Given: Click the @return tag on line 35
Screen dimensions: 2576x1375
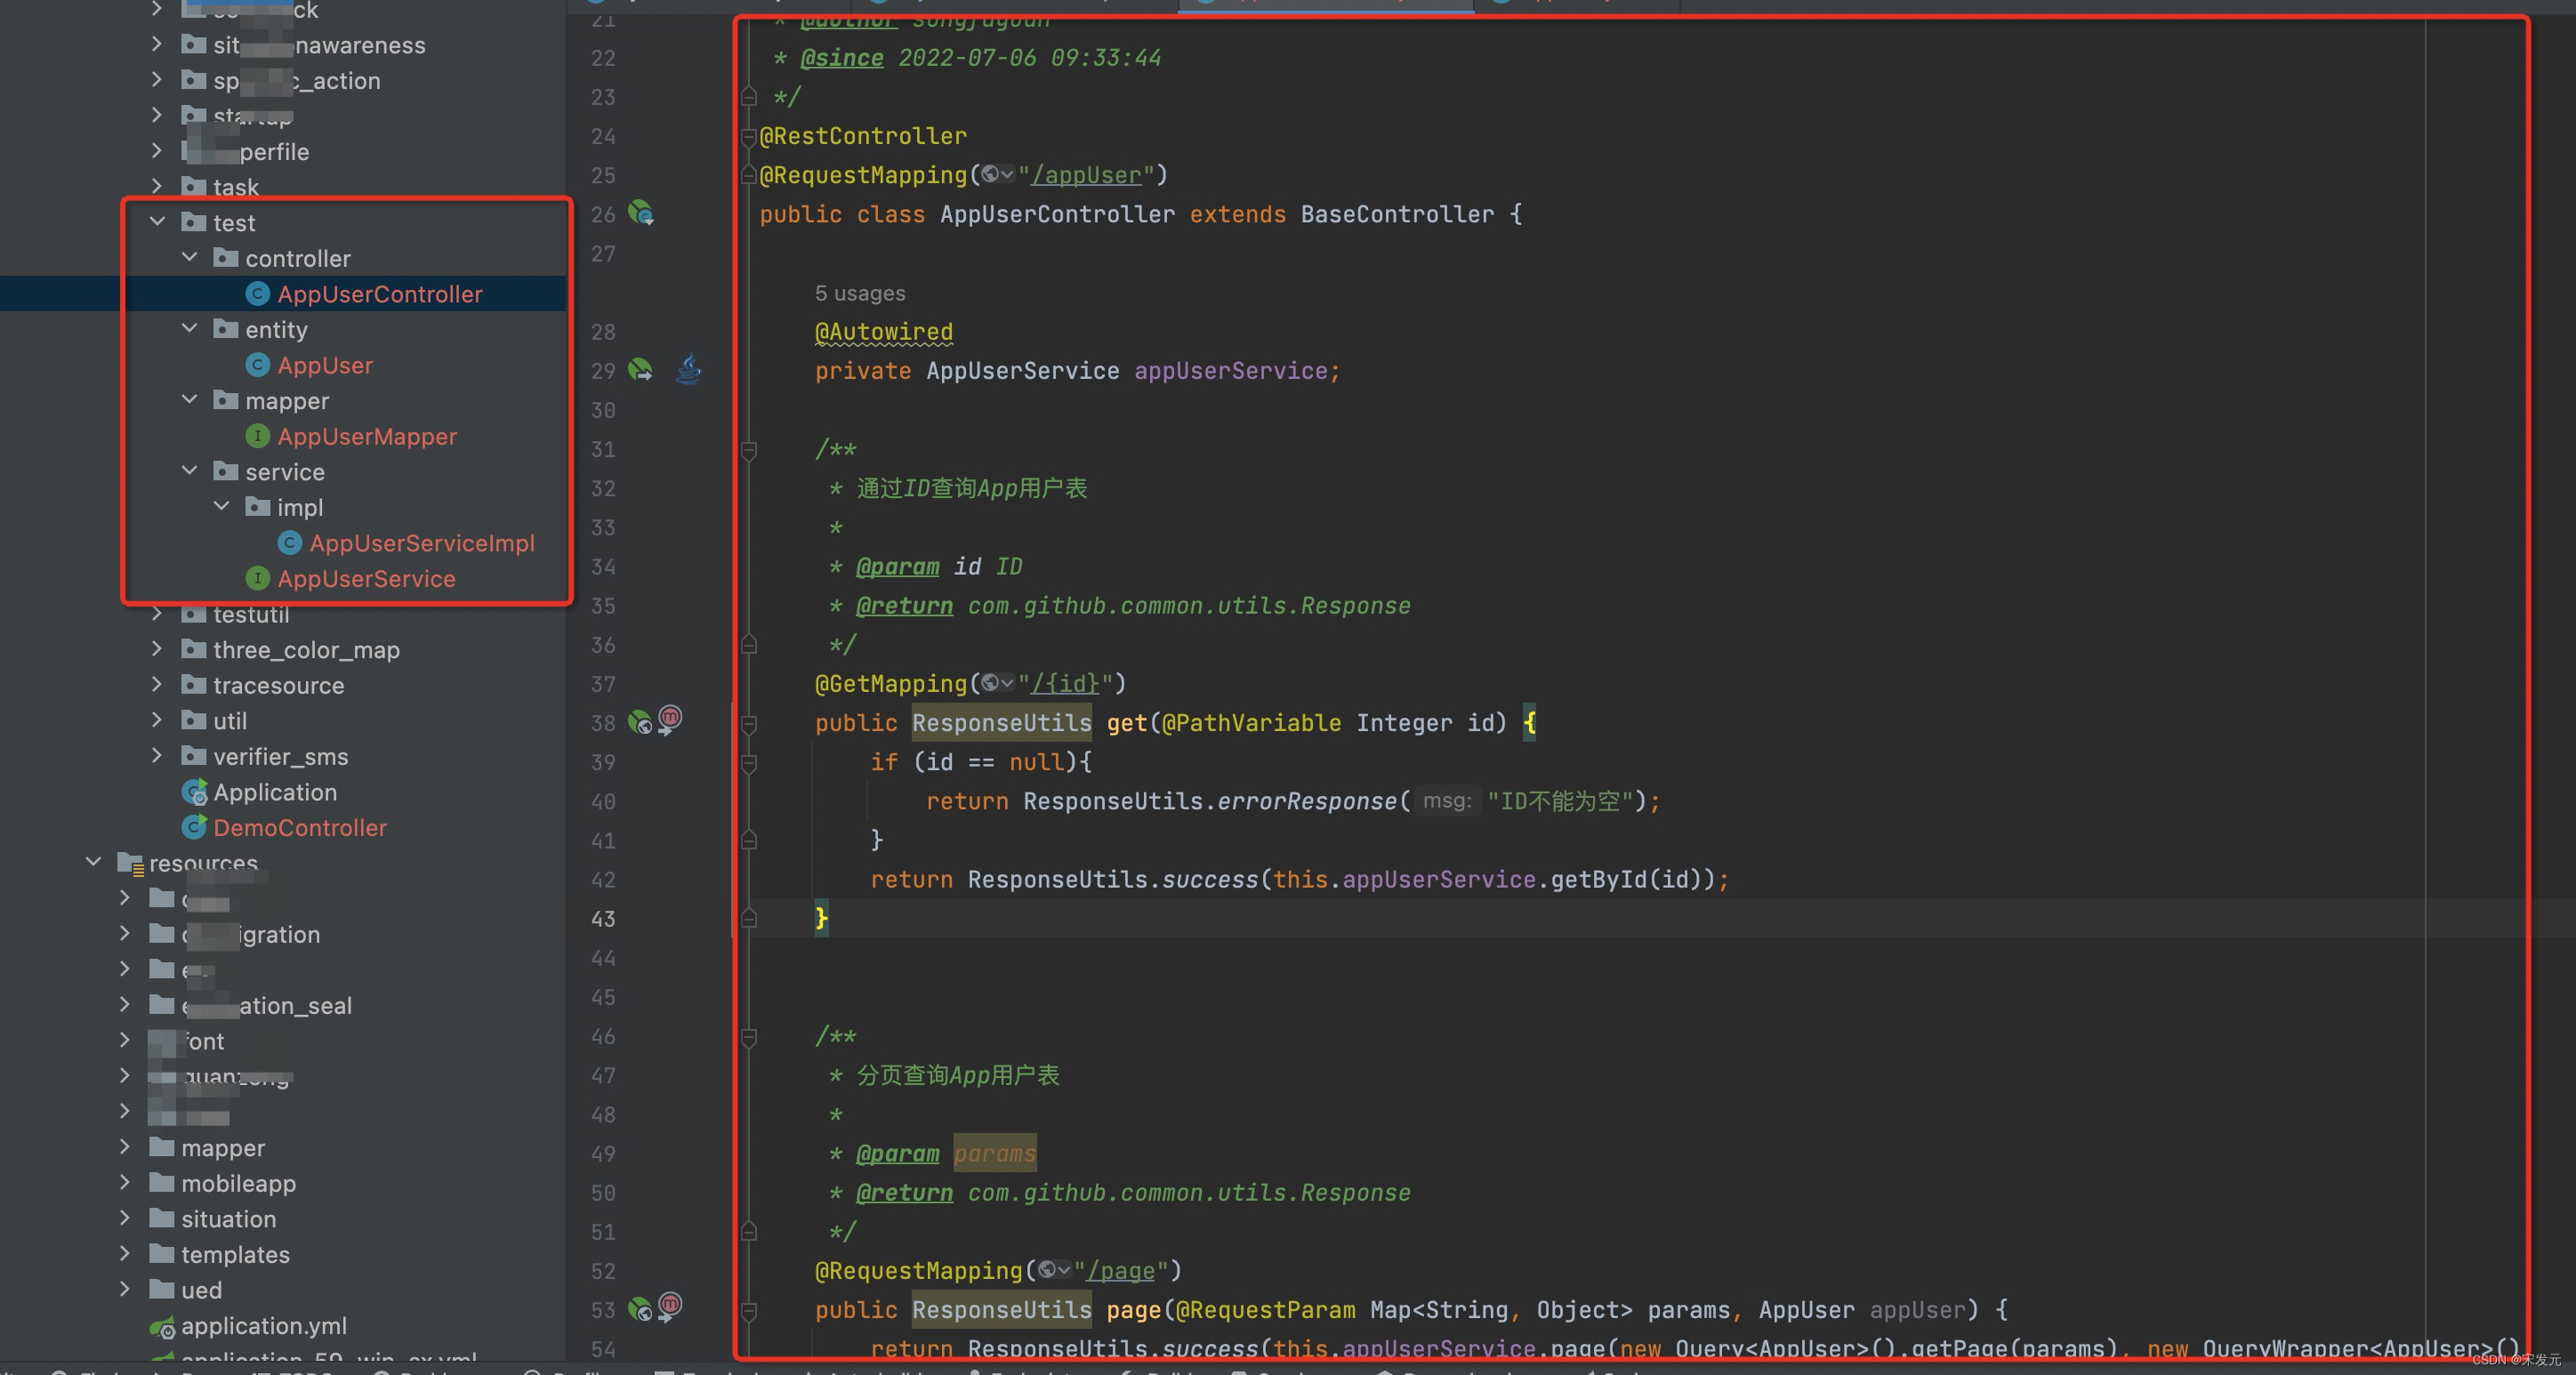Looking at the screenshot, I should tap(904, 605).
